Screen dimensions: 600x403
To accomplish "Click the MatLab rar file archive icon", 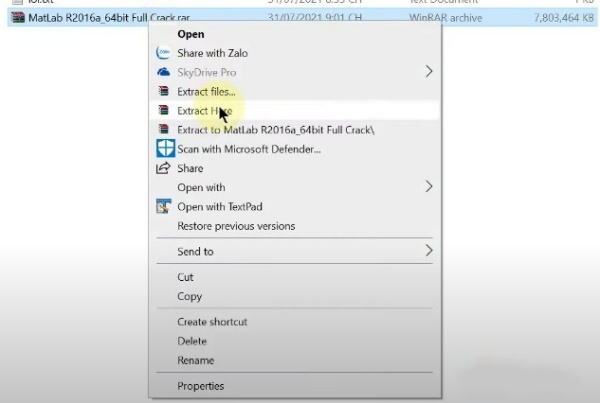I will 18,18.
